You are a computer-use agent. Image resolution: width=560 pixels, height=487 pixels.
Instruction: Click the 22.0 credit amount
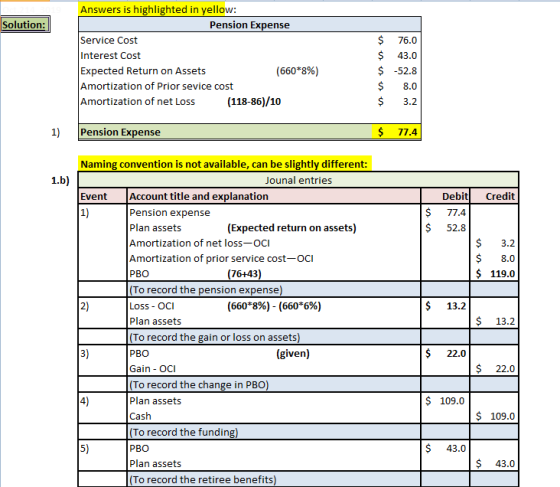point(505,369)
